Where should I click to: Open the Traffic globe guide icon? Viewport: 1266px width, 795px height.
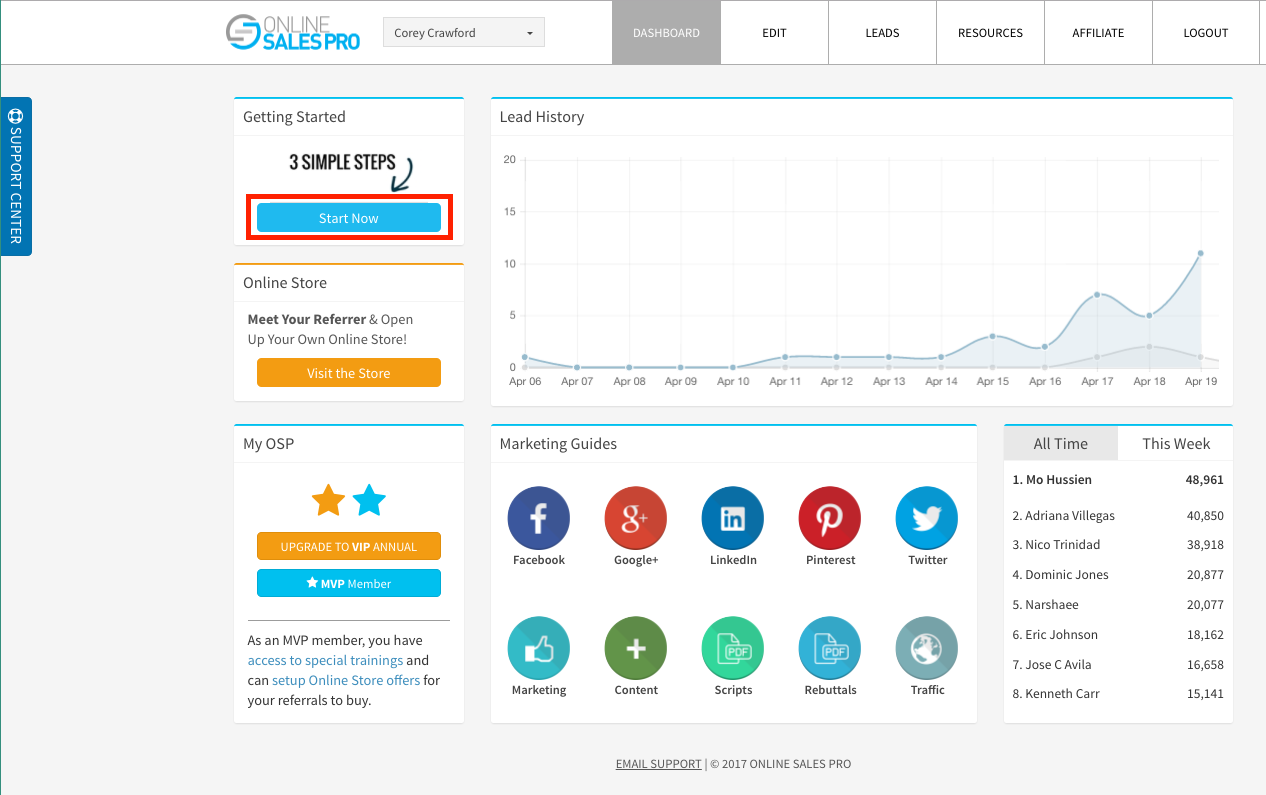coord(926,648)
